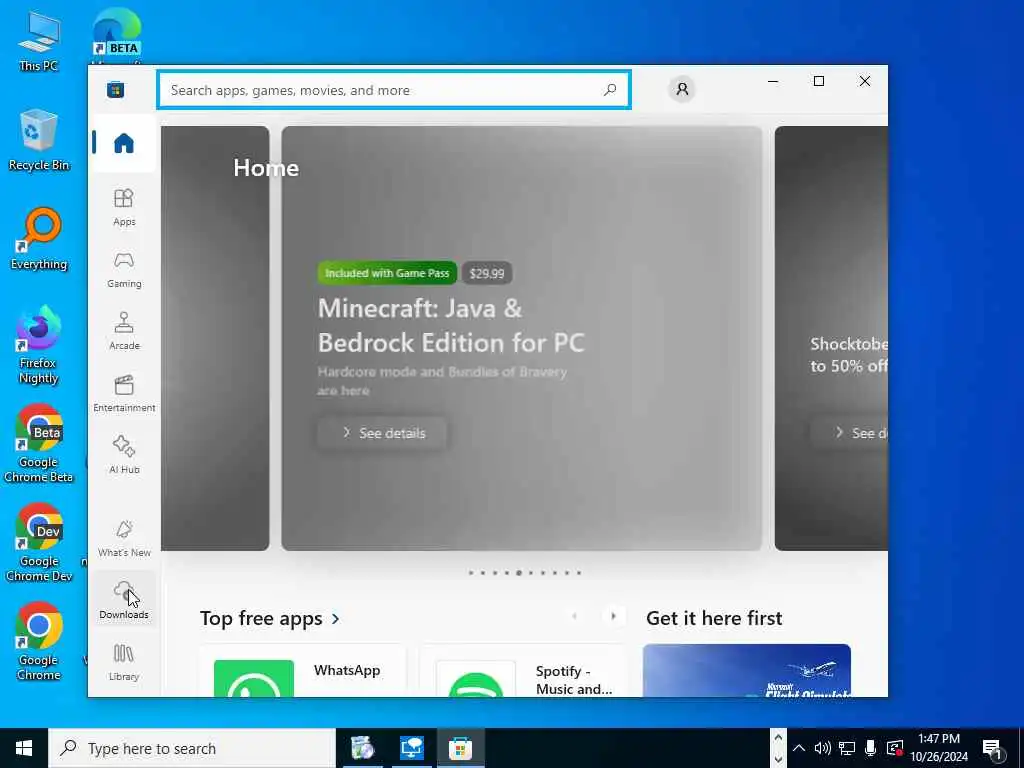The image size is (1024, 768).
Task: Open the volume control in tray
Action: [822, 748]
